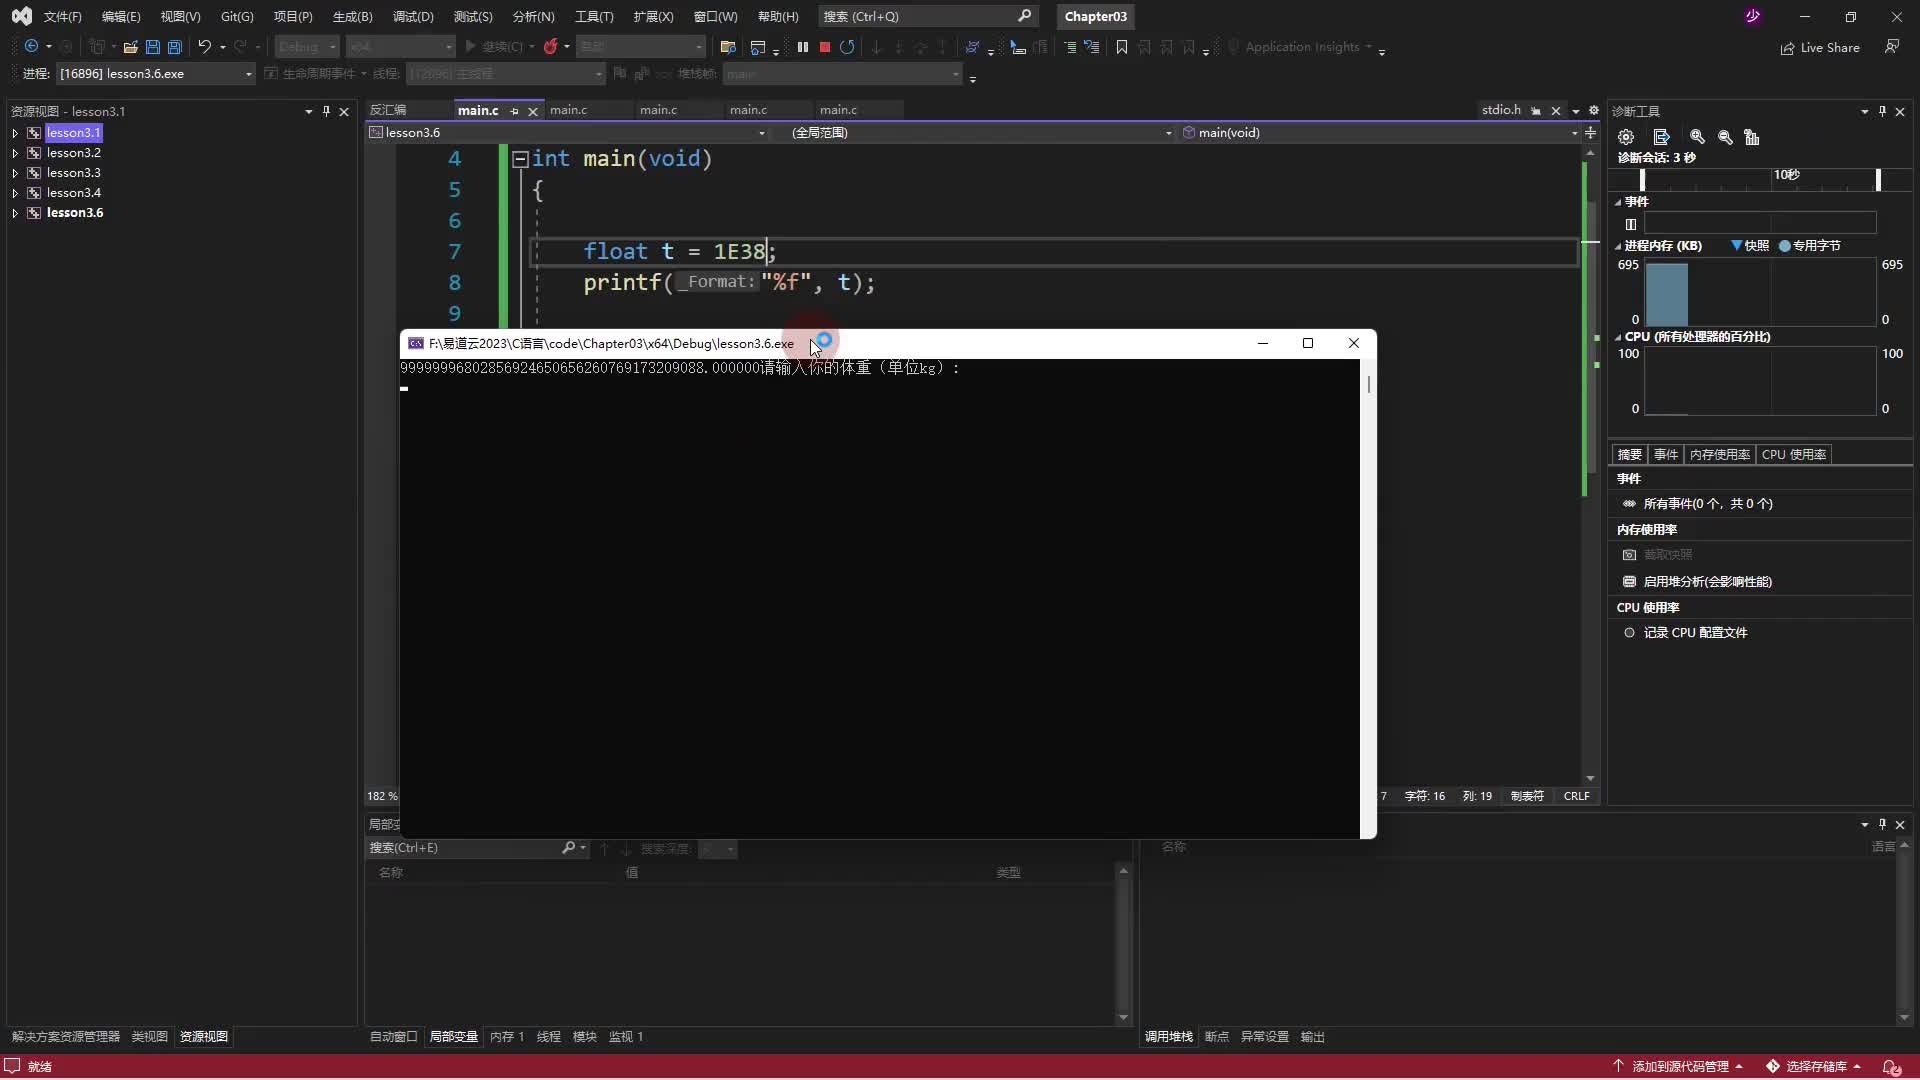Close the Resource View panel

tap(344, 111)
